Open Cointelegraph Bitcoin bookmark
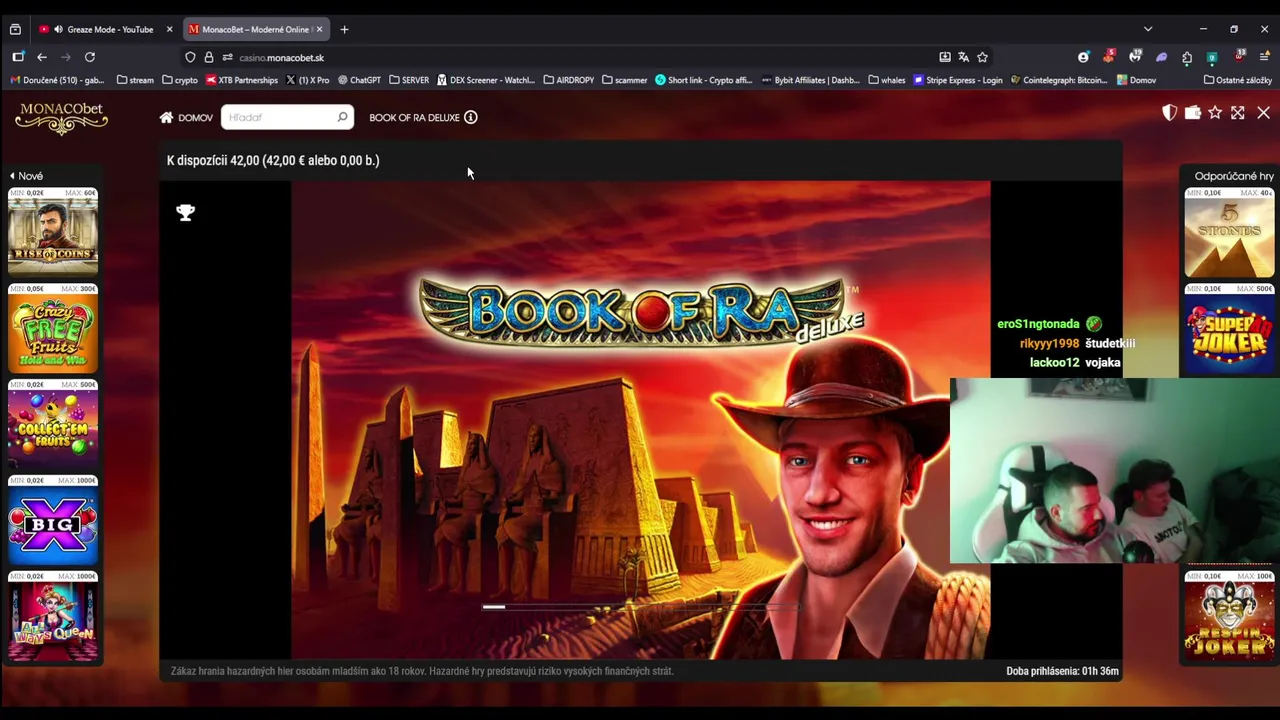The width and height of the screenshot is (1280, 720). point(1059,80)
